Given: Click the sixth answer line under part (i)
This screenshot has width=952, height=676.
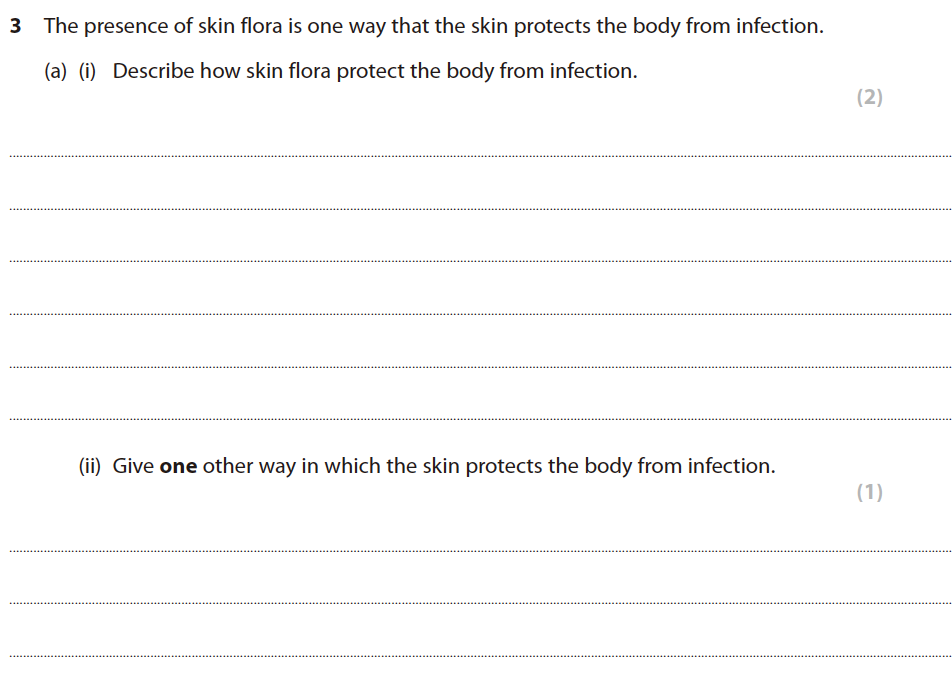Looking at the screenshot, I should click(x=480, y=419).
